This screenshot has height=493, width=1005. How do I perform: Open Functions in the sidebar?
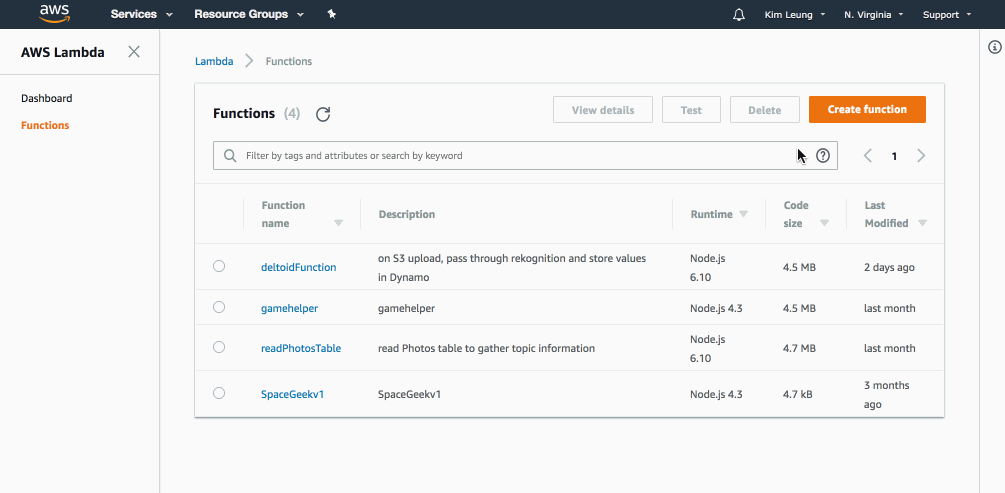(45, 125)
